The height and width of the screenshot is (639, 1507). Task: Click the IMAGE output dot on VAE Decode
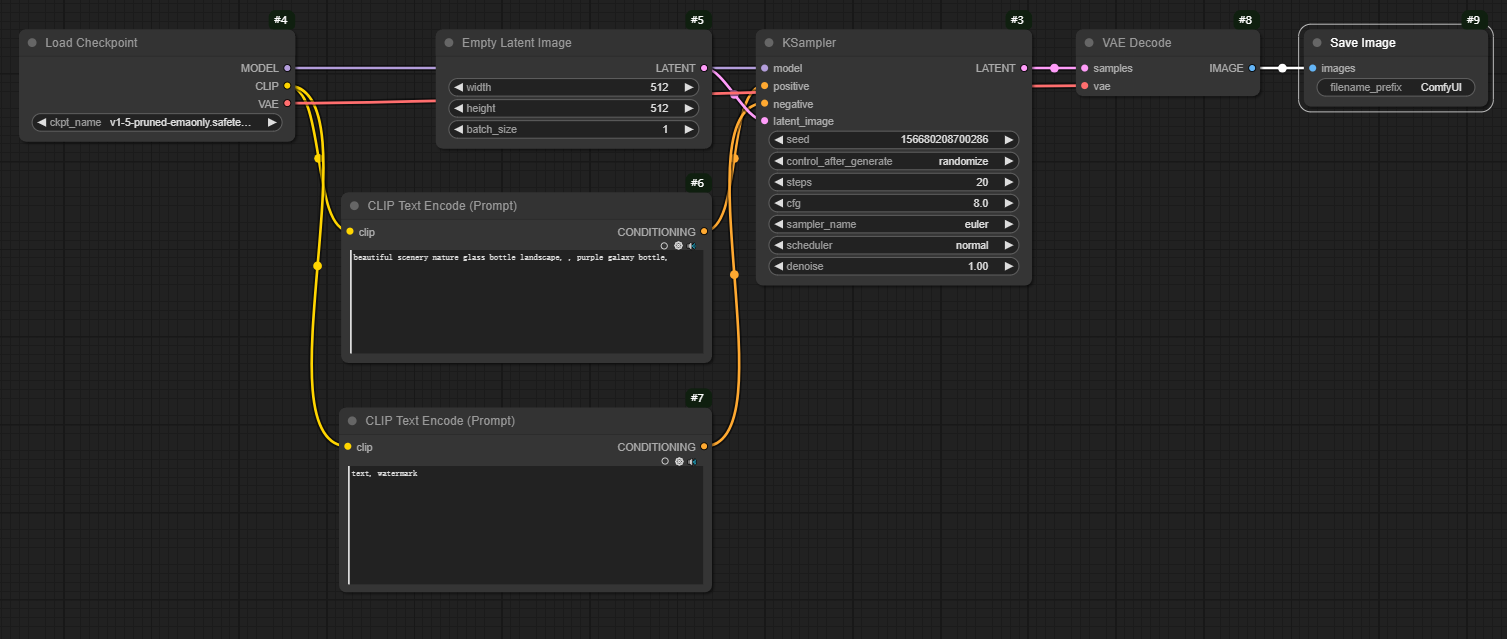click(x=1252, y=68)
